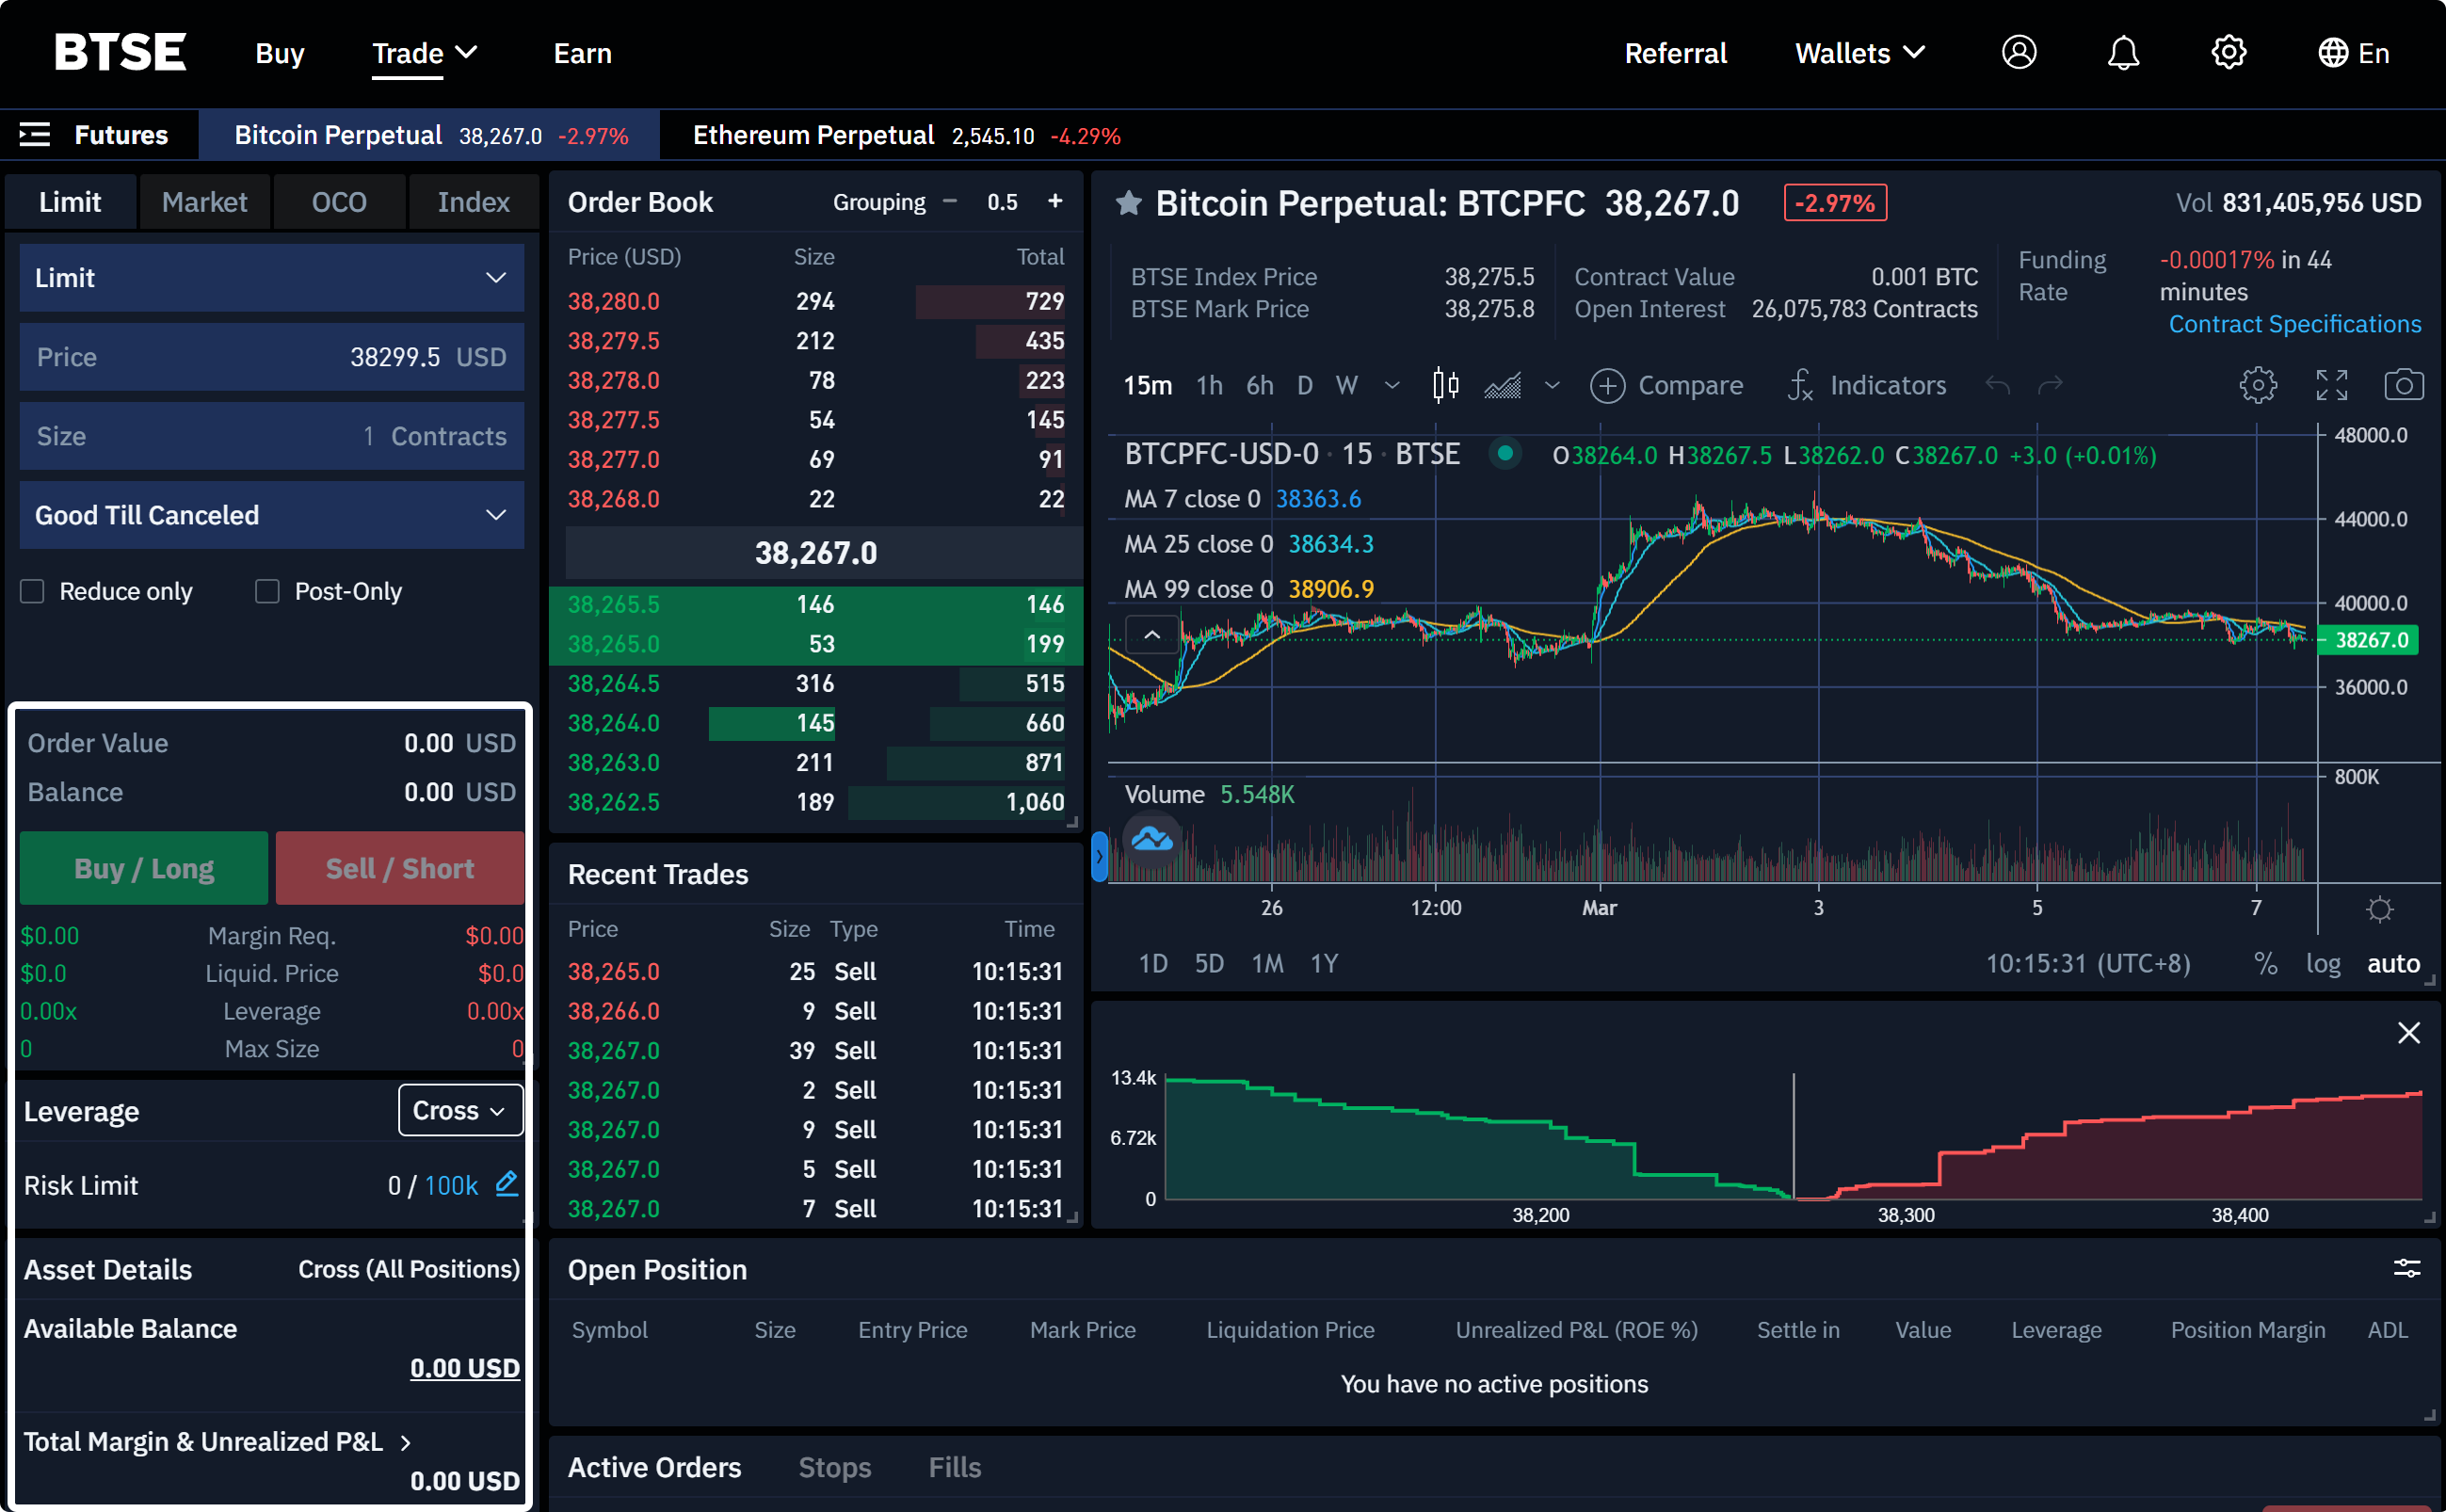Screen dimensions: 2446x1512
Task: Select candlestick chart style icon
Action: [x=1445, y=385]
